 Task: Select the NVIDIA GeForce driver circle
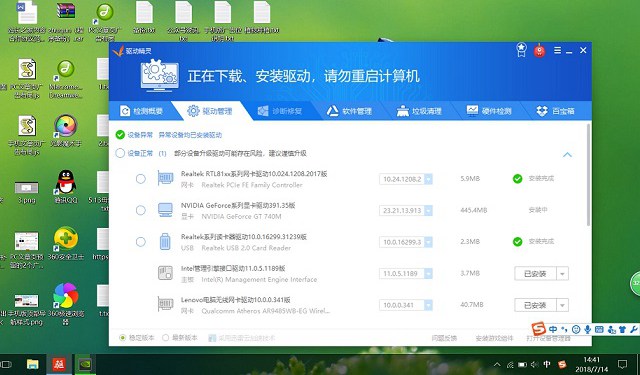click(140, 210)
